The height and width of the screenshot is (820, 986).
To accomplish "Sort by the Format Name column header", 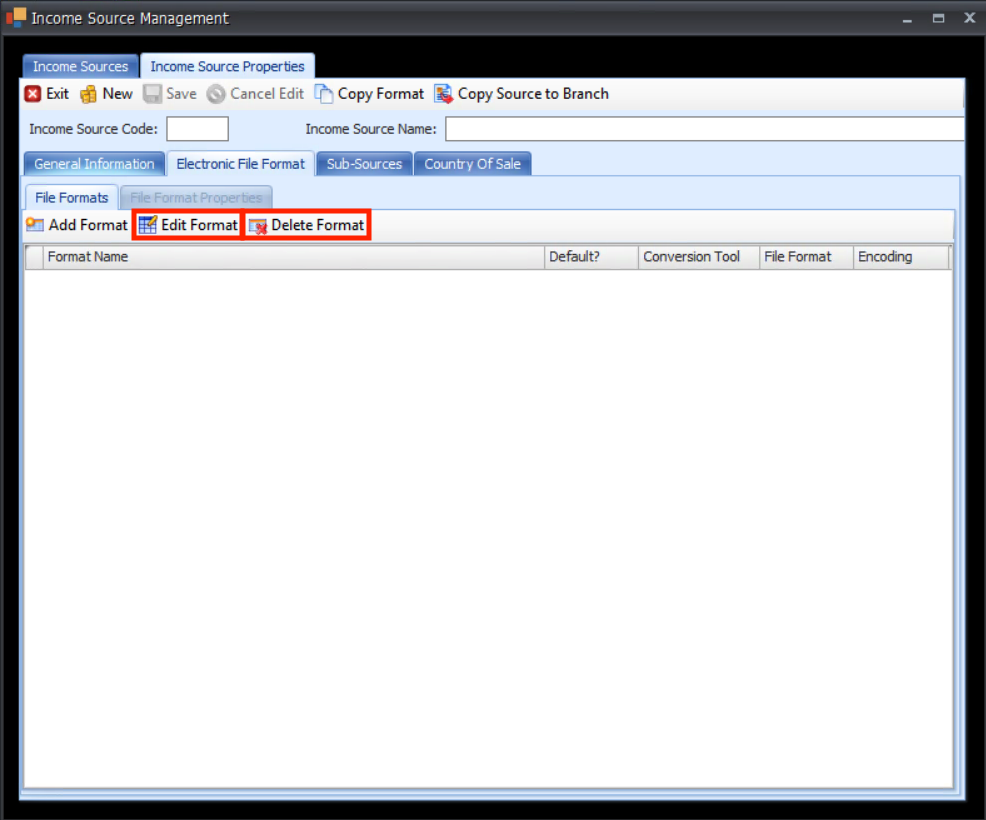I will [x=293, y=257].
